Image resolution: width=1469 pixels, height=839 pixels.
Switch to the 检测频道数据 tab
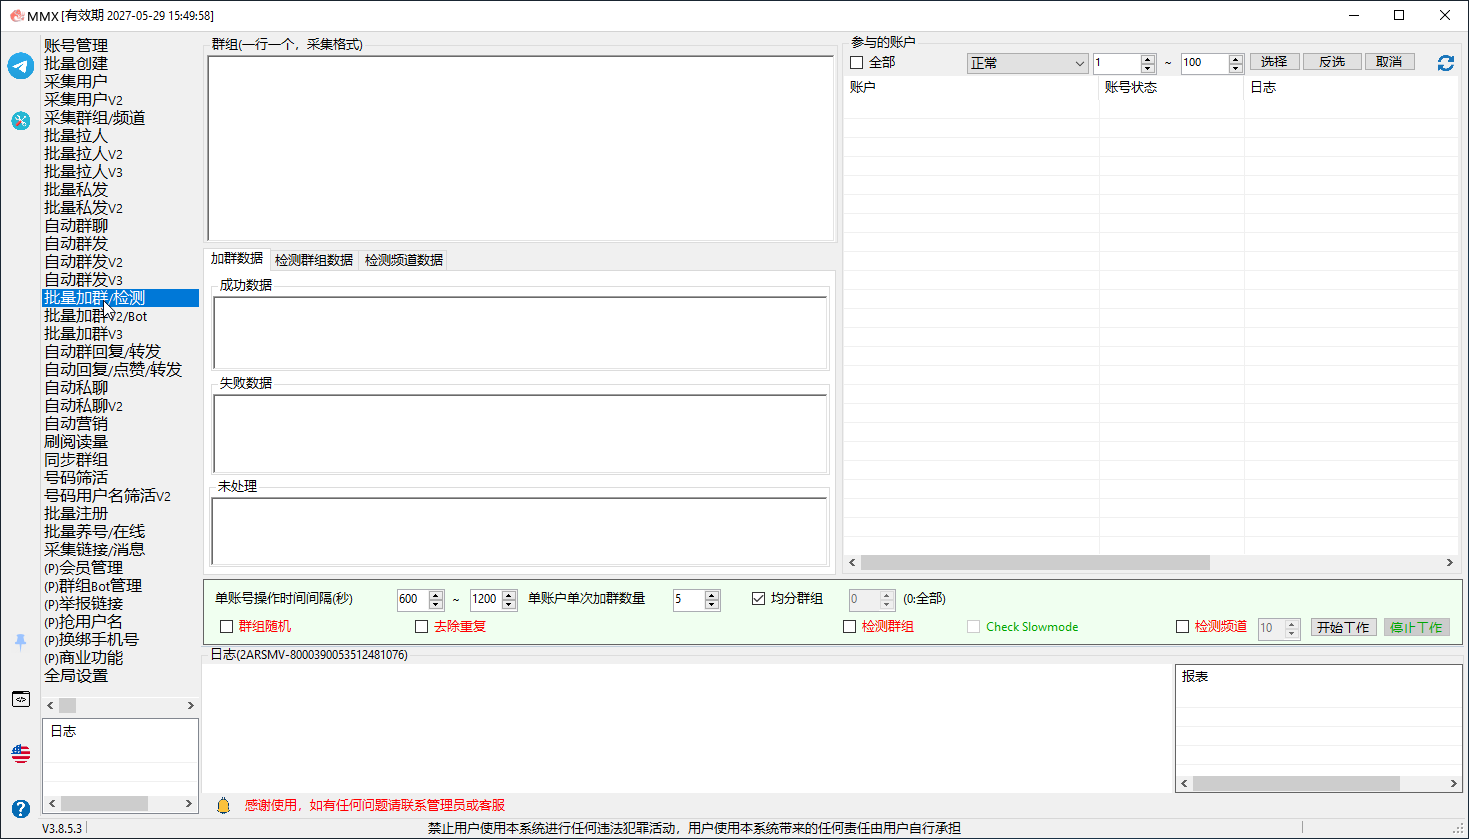point(404,260)
